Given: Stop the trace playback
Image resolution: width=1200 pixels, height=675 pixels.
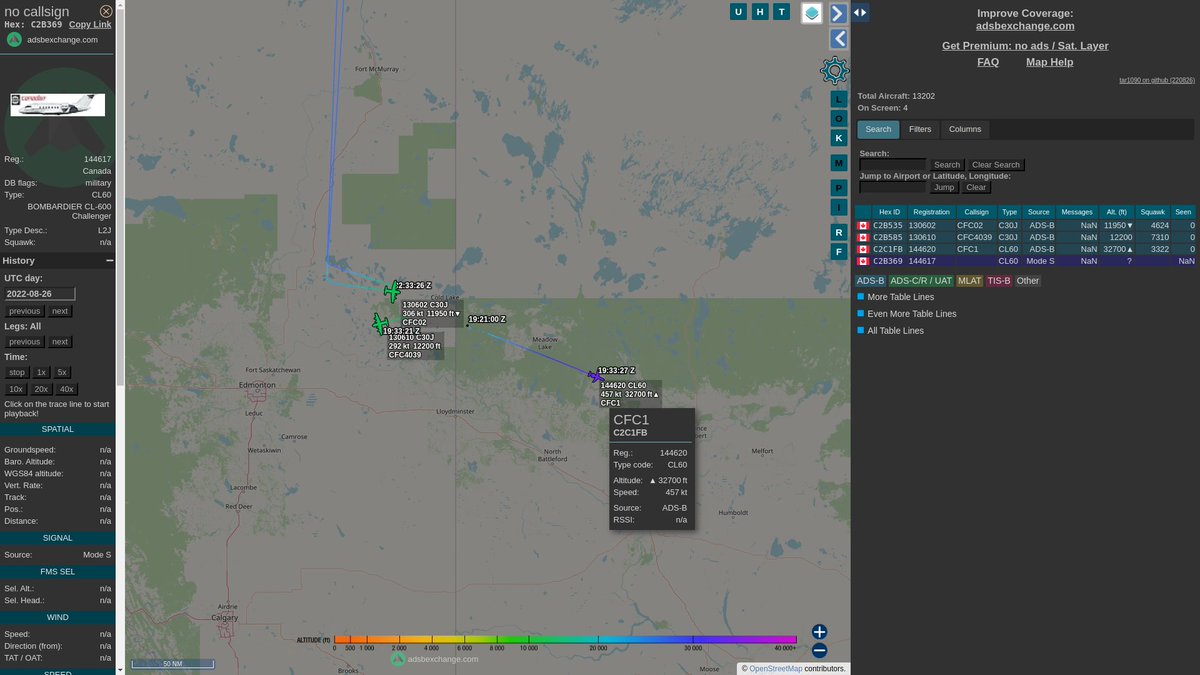Looking at the screenshot, I should pos(17,372).
